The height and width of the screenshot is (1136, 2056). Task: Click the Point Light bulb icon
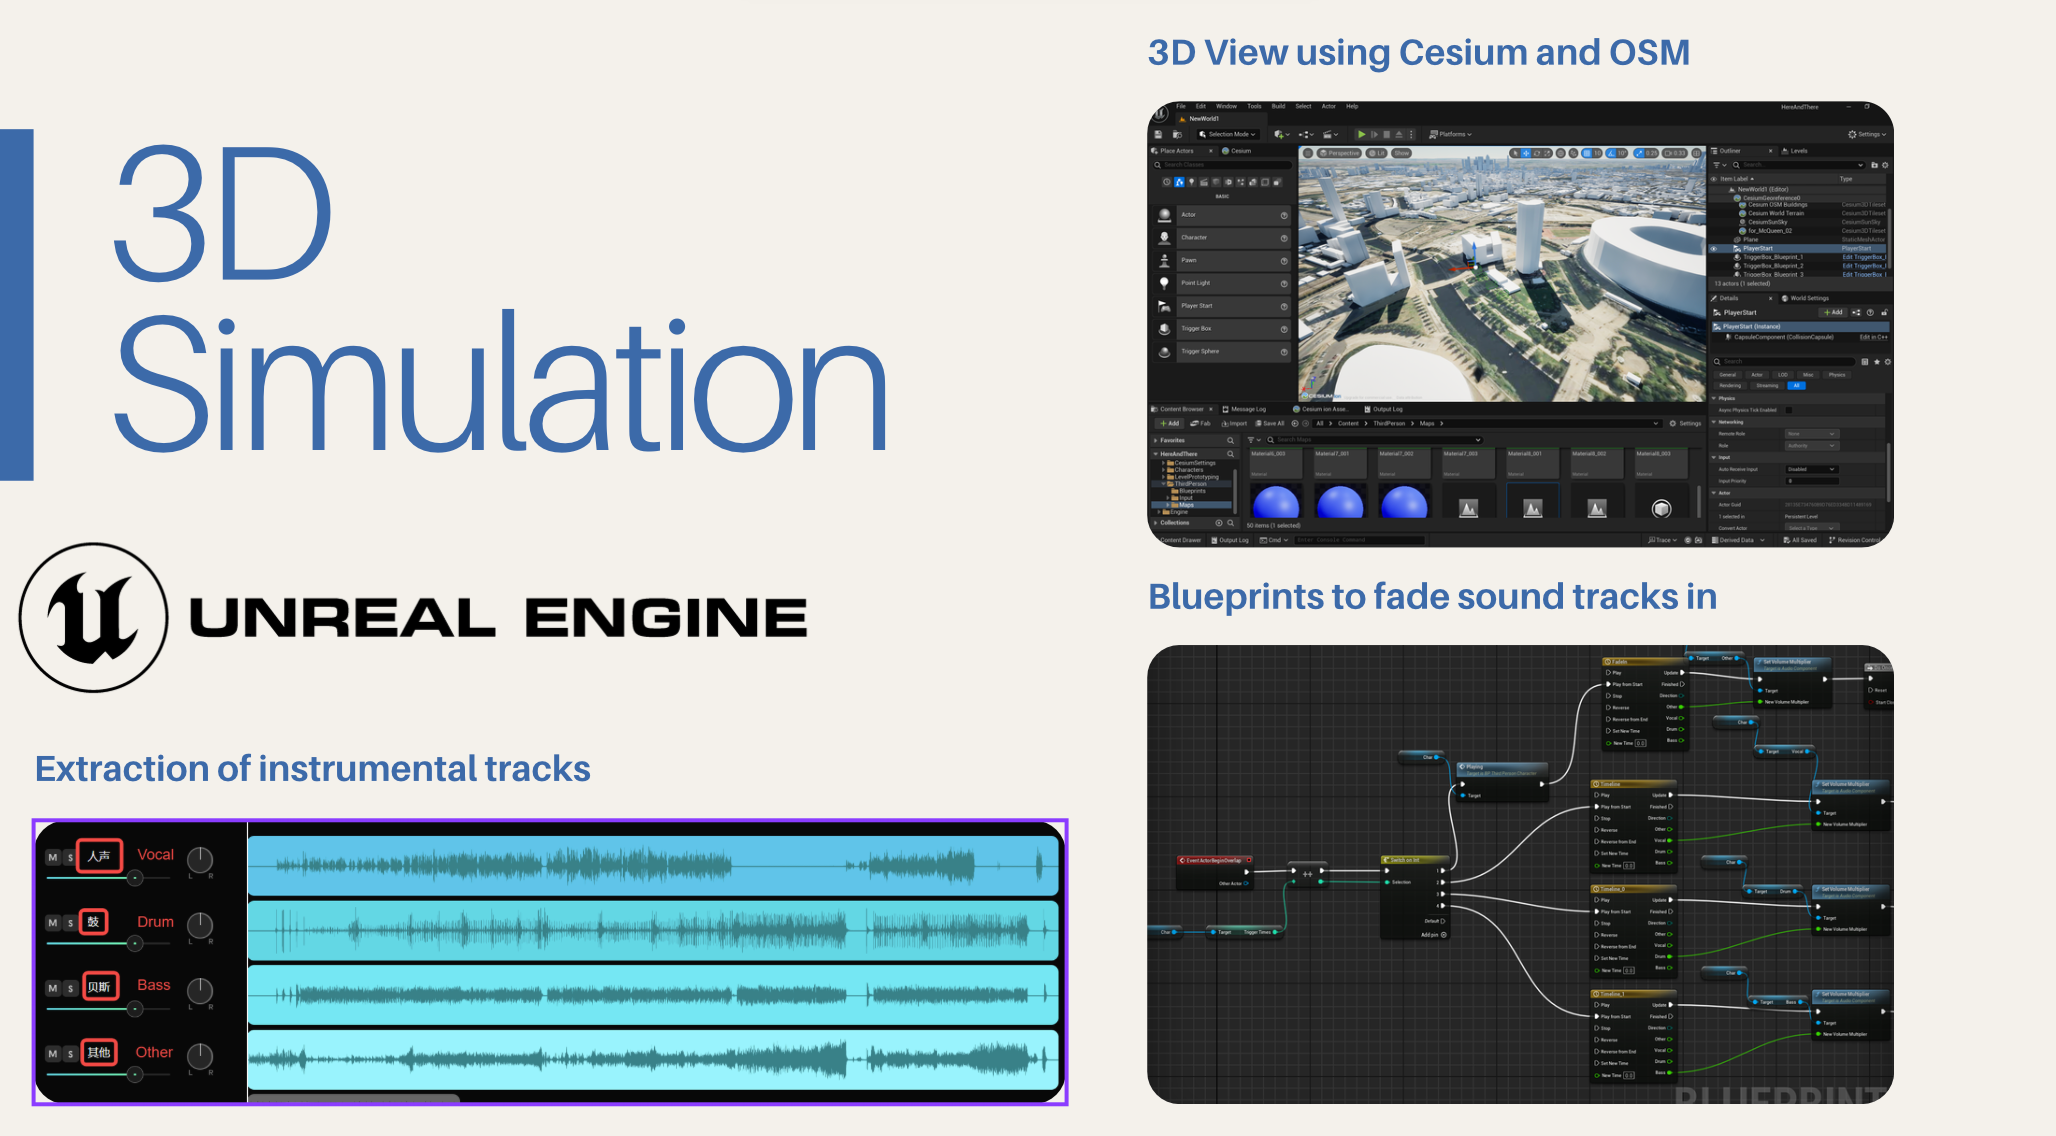pyautogui.click(x=1164, y=284)
